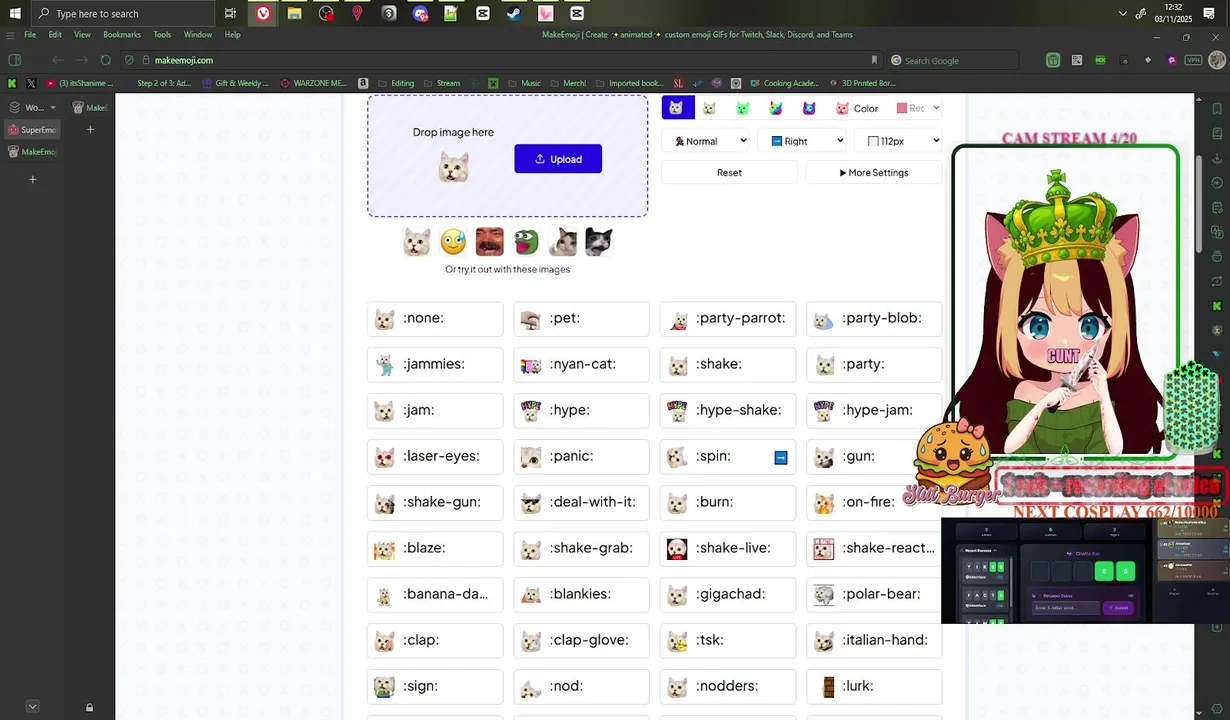Toggle the blue direction arrow beside :spin:
Screen dimensions: 1230x720
(x=781, y=457)
